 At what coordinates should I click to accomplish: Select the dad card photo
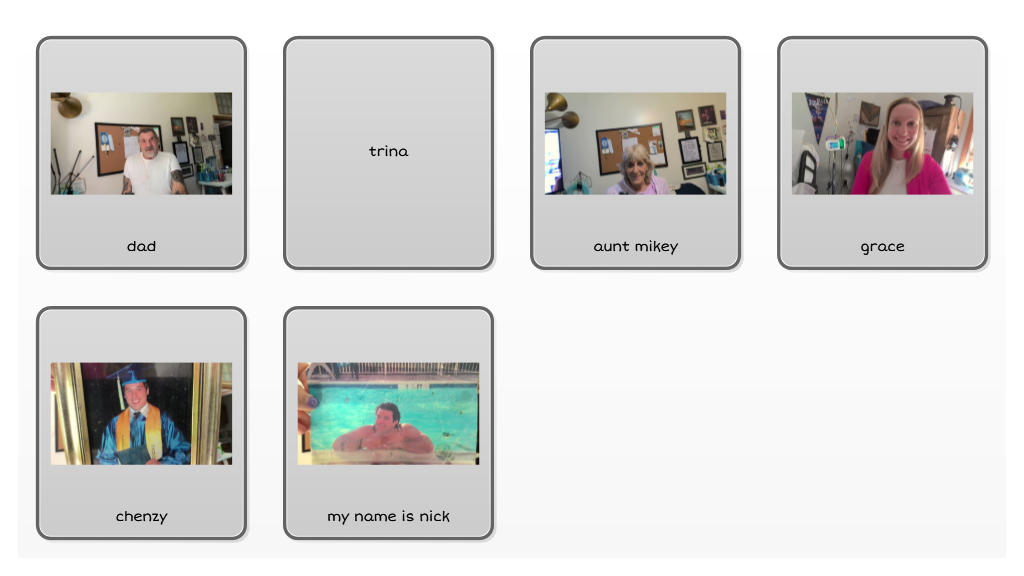tap(141, 143)
